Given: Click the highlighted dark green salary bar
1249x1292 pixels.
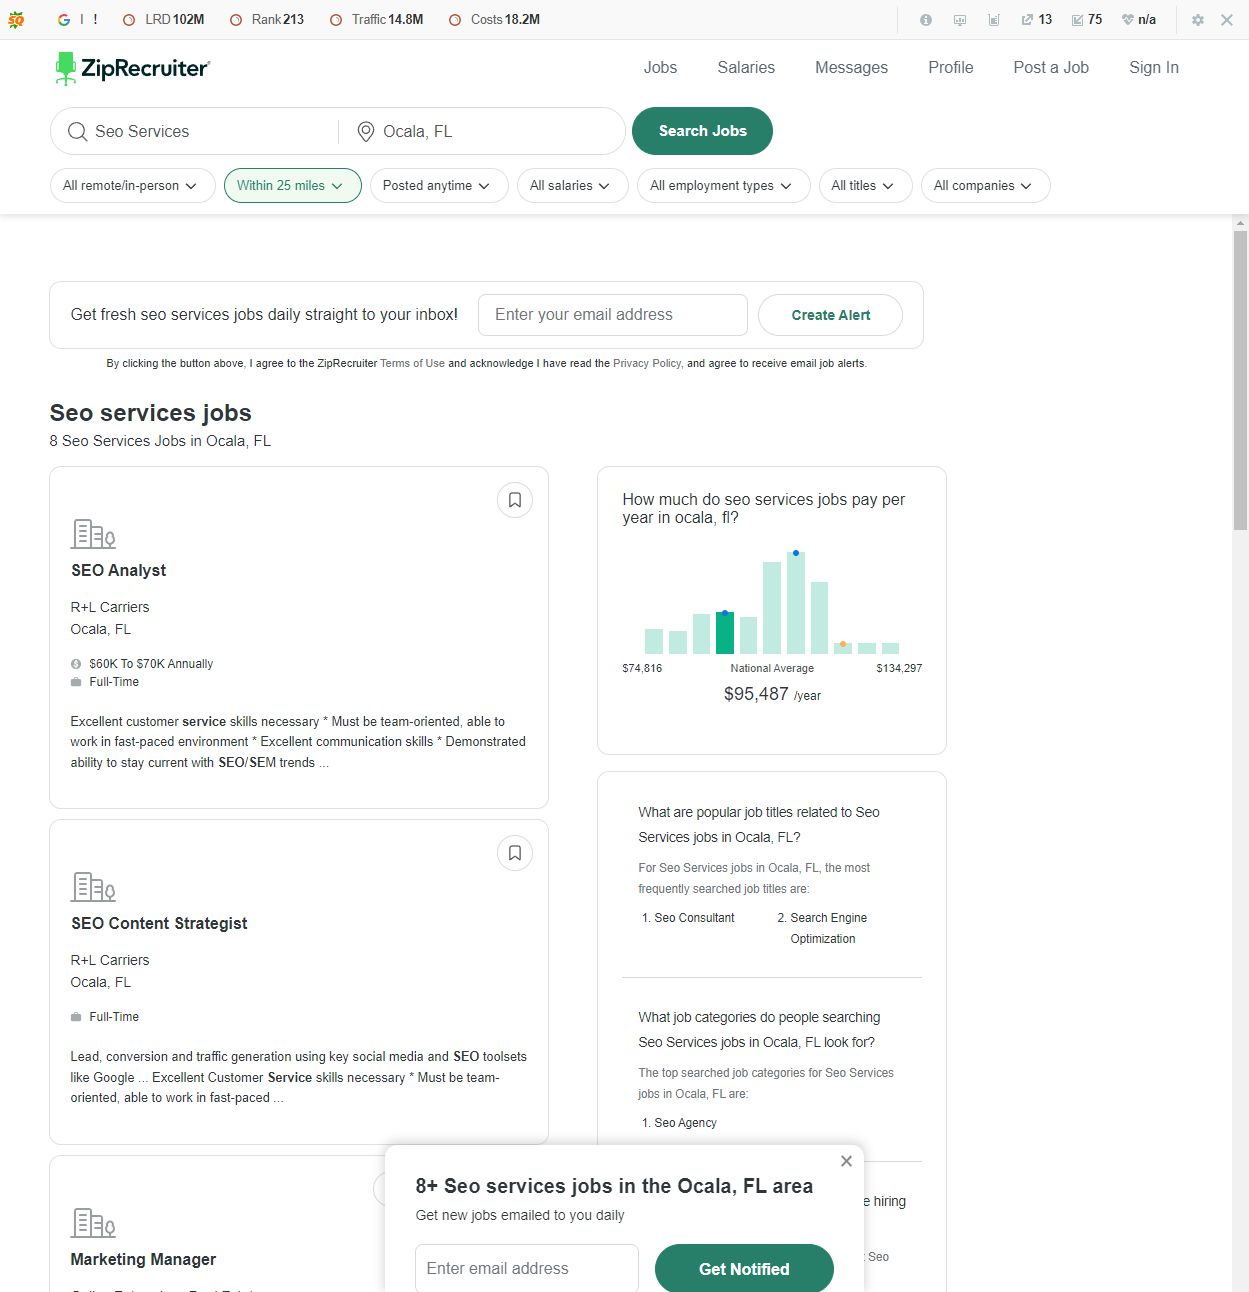Looking at the screenshot, I should 725,633.
